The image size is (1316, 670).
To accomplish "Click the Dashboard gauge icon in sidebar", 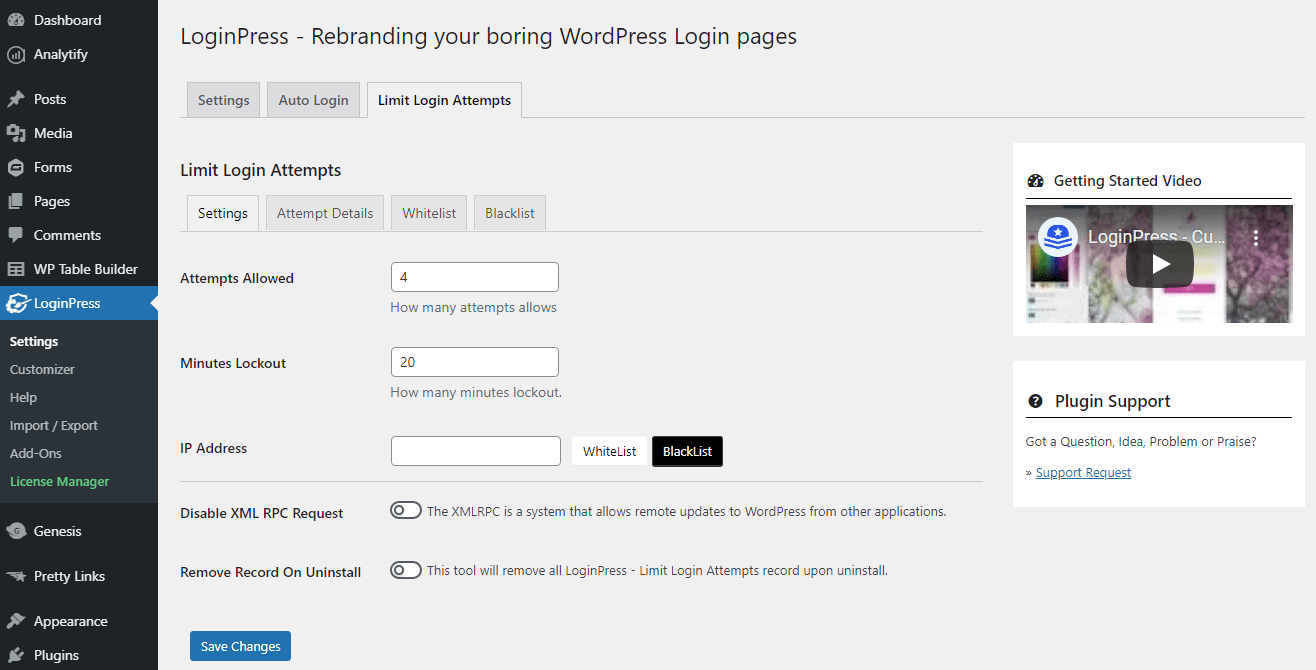I will [15, 20].
